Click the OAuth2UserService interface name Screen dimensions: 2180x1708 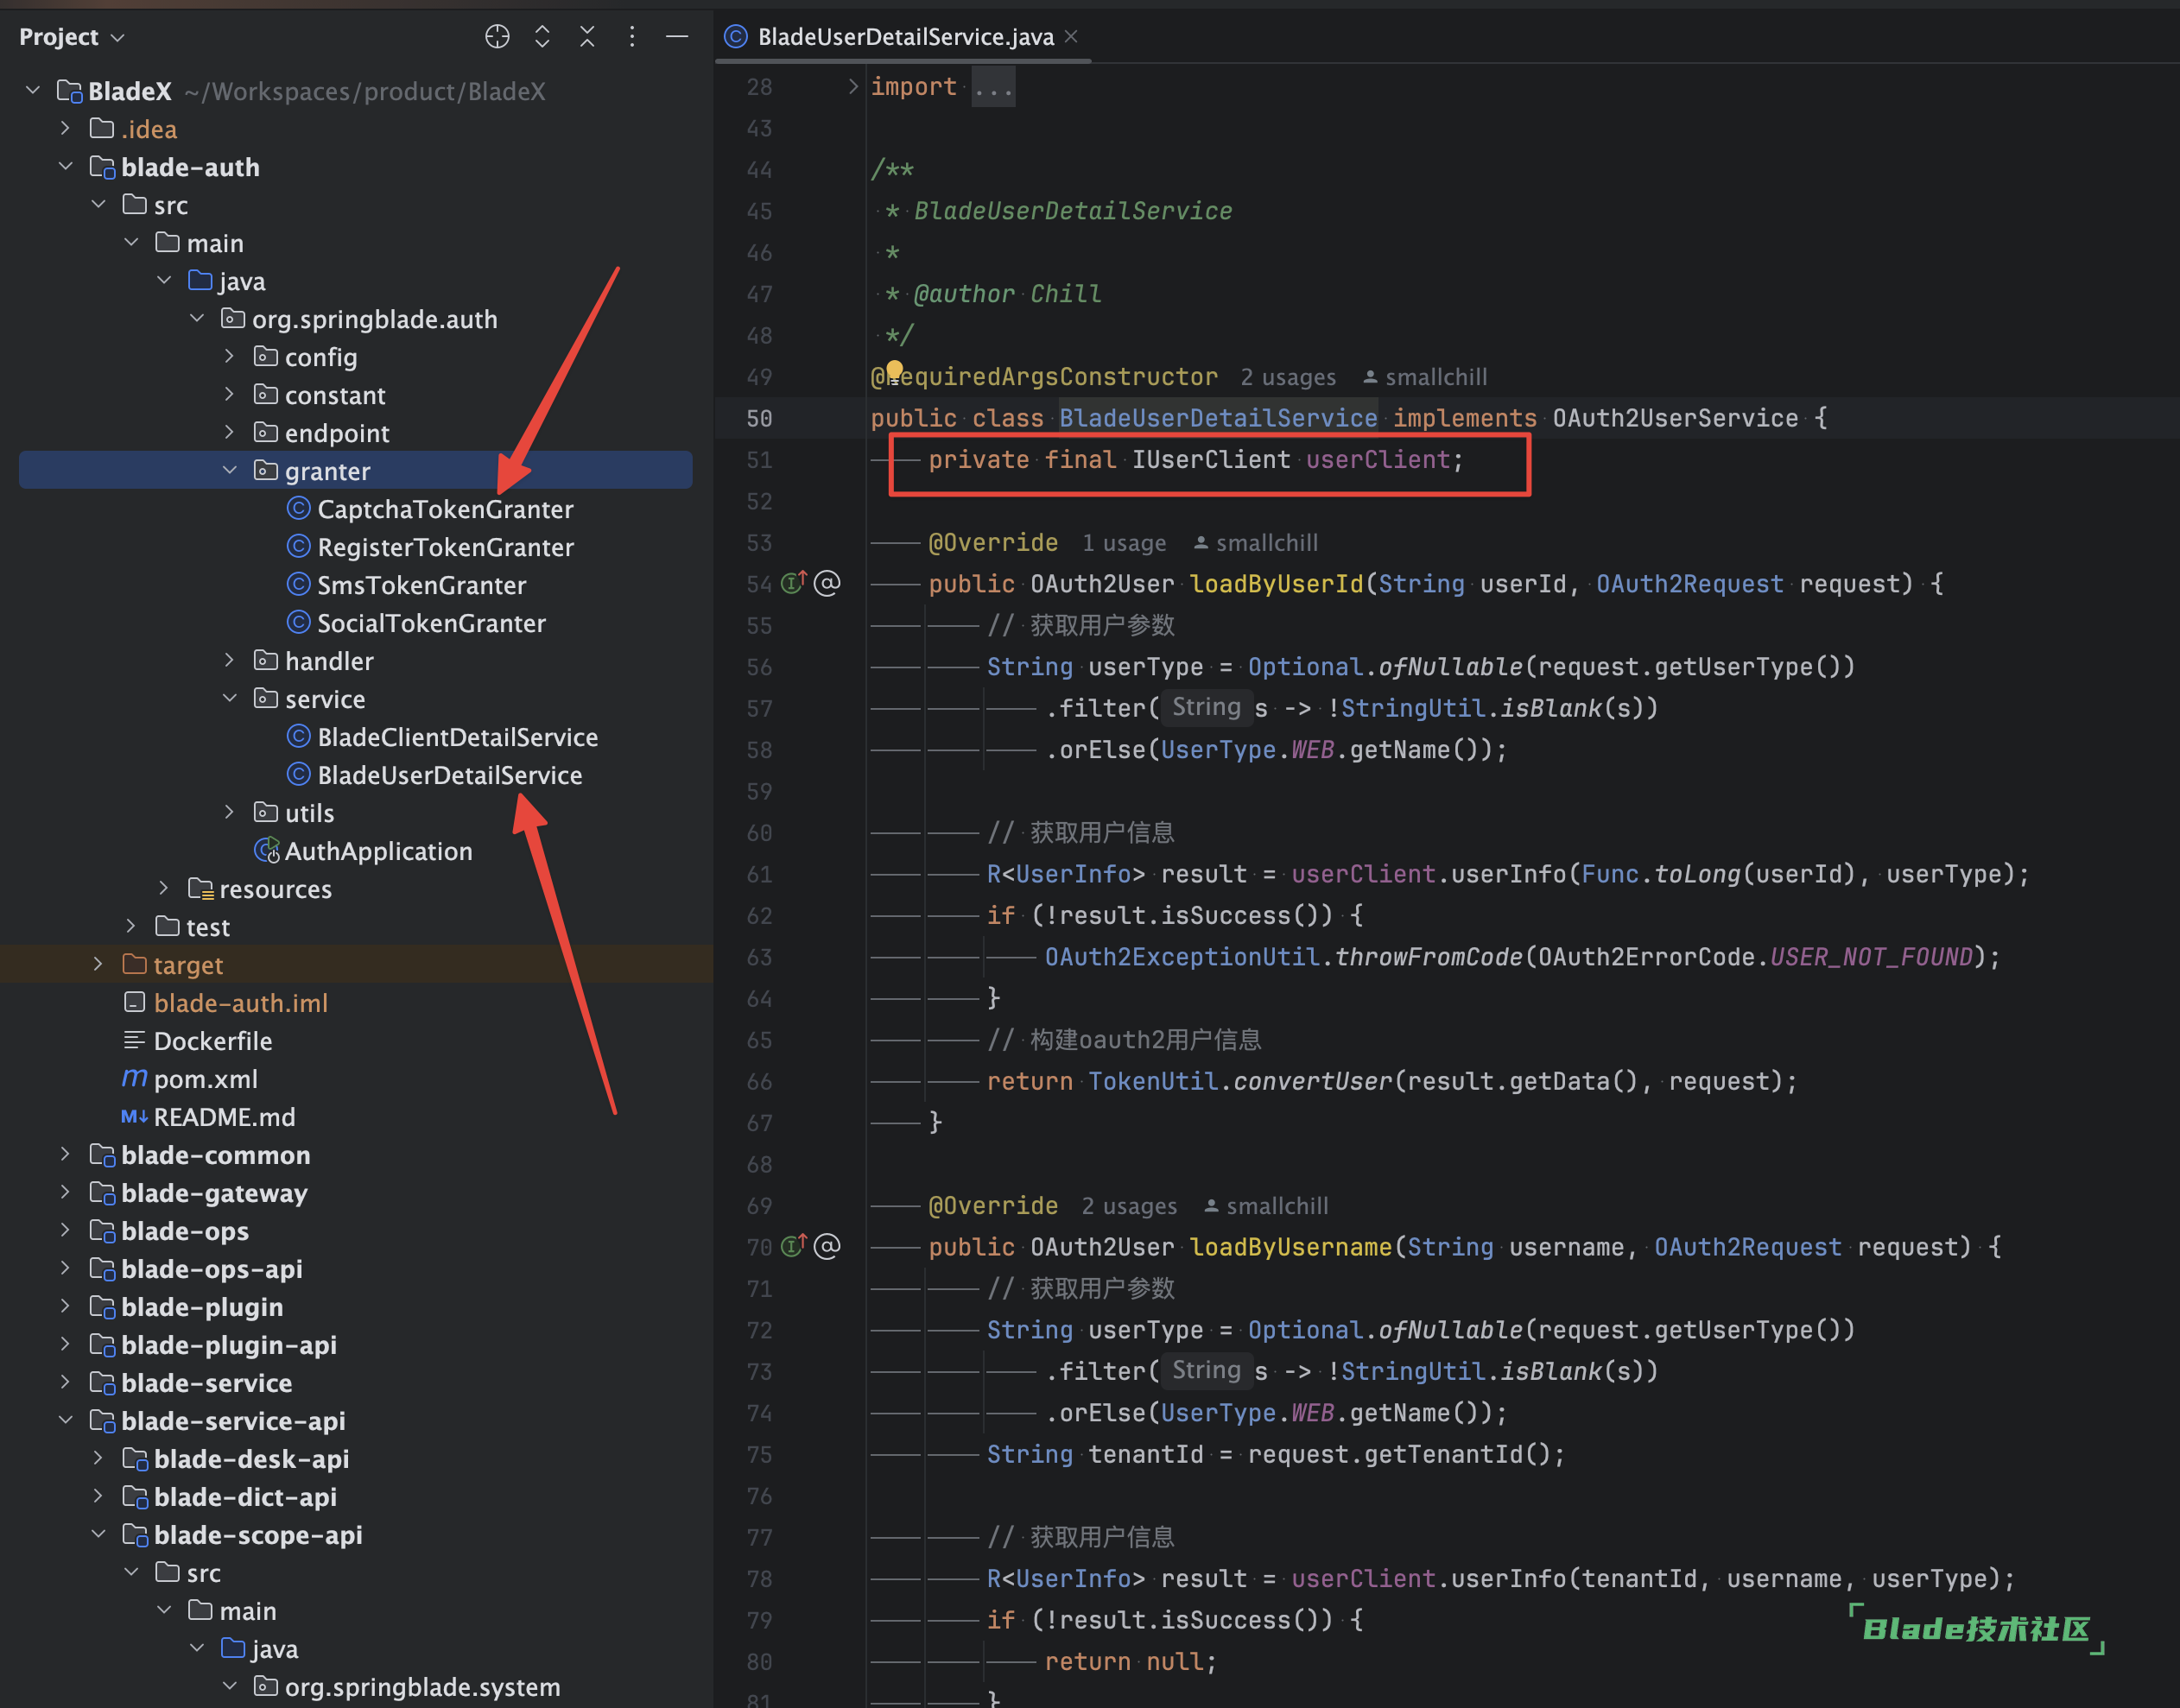(x=1675, y=419)
